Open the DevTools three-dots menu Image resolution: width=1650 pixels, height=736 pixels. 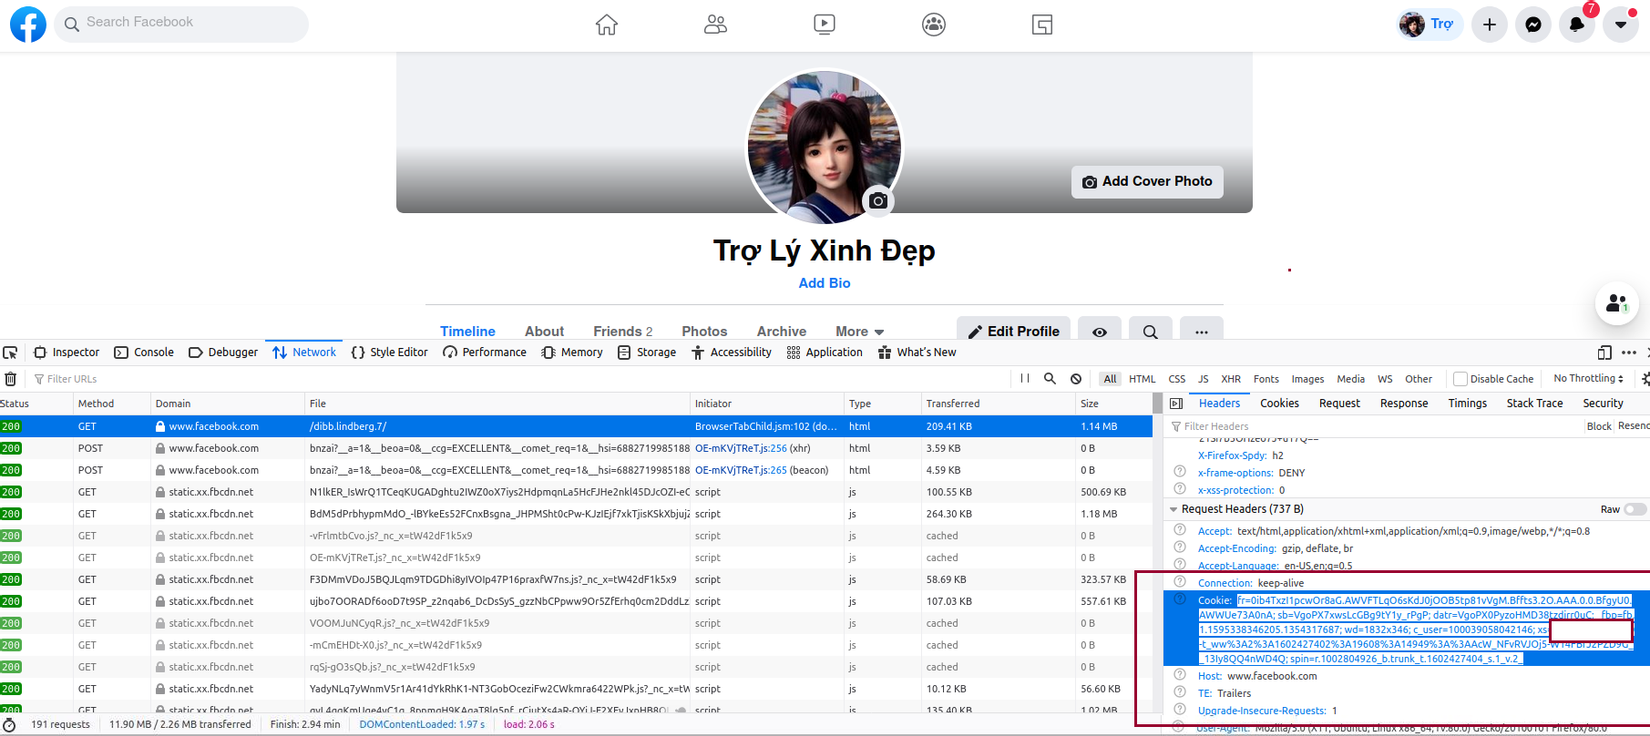pos(1629,352)
